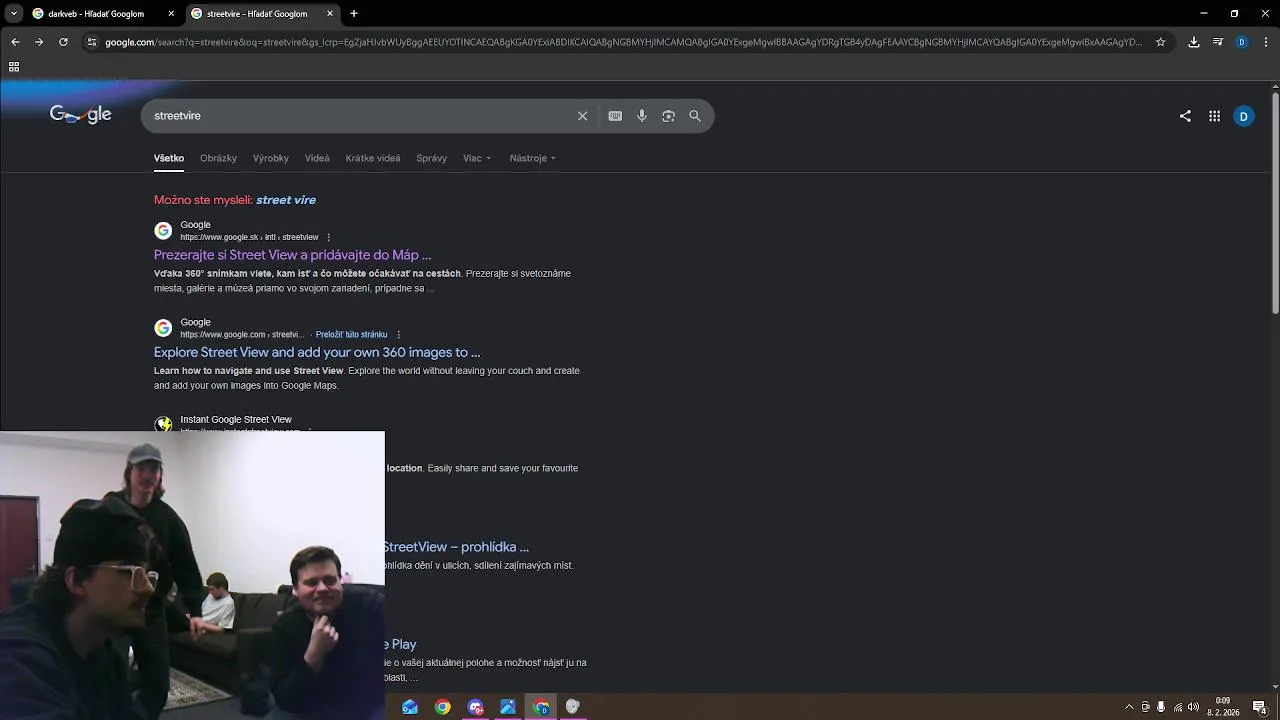
Task: Open the Chrome profile button
Action: coord(1242,42)
